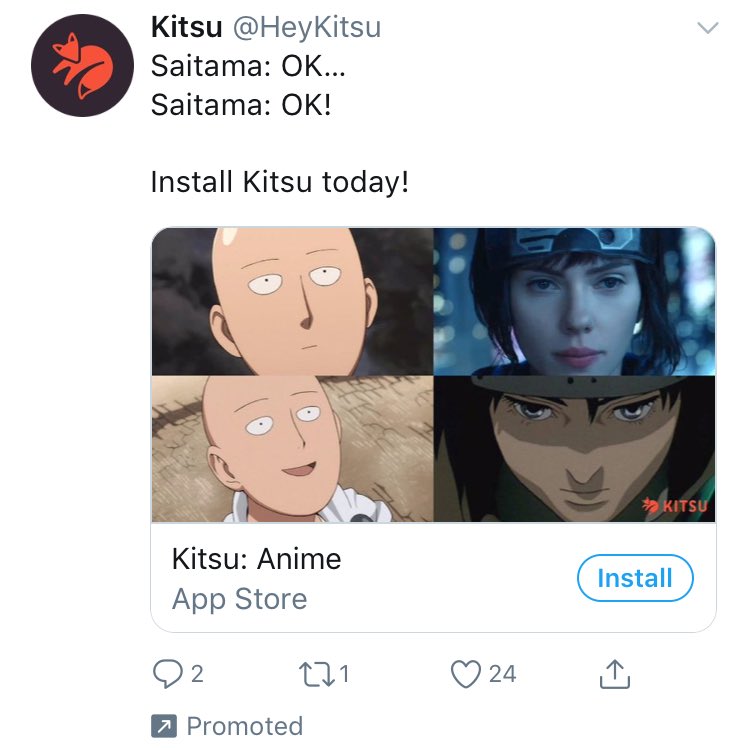View the live-action blue-helmet image panel
748x748 pixels.
pos(574,301)
